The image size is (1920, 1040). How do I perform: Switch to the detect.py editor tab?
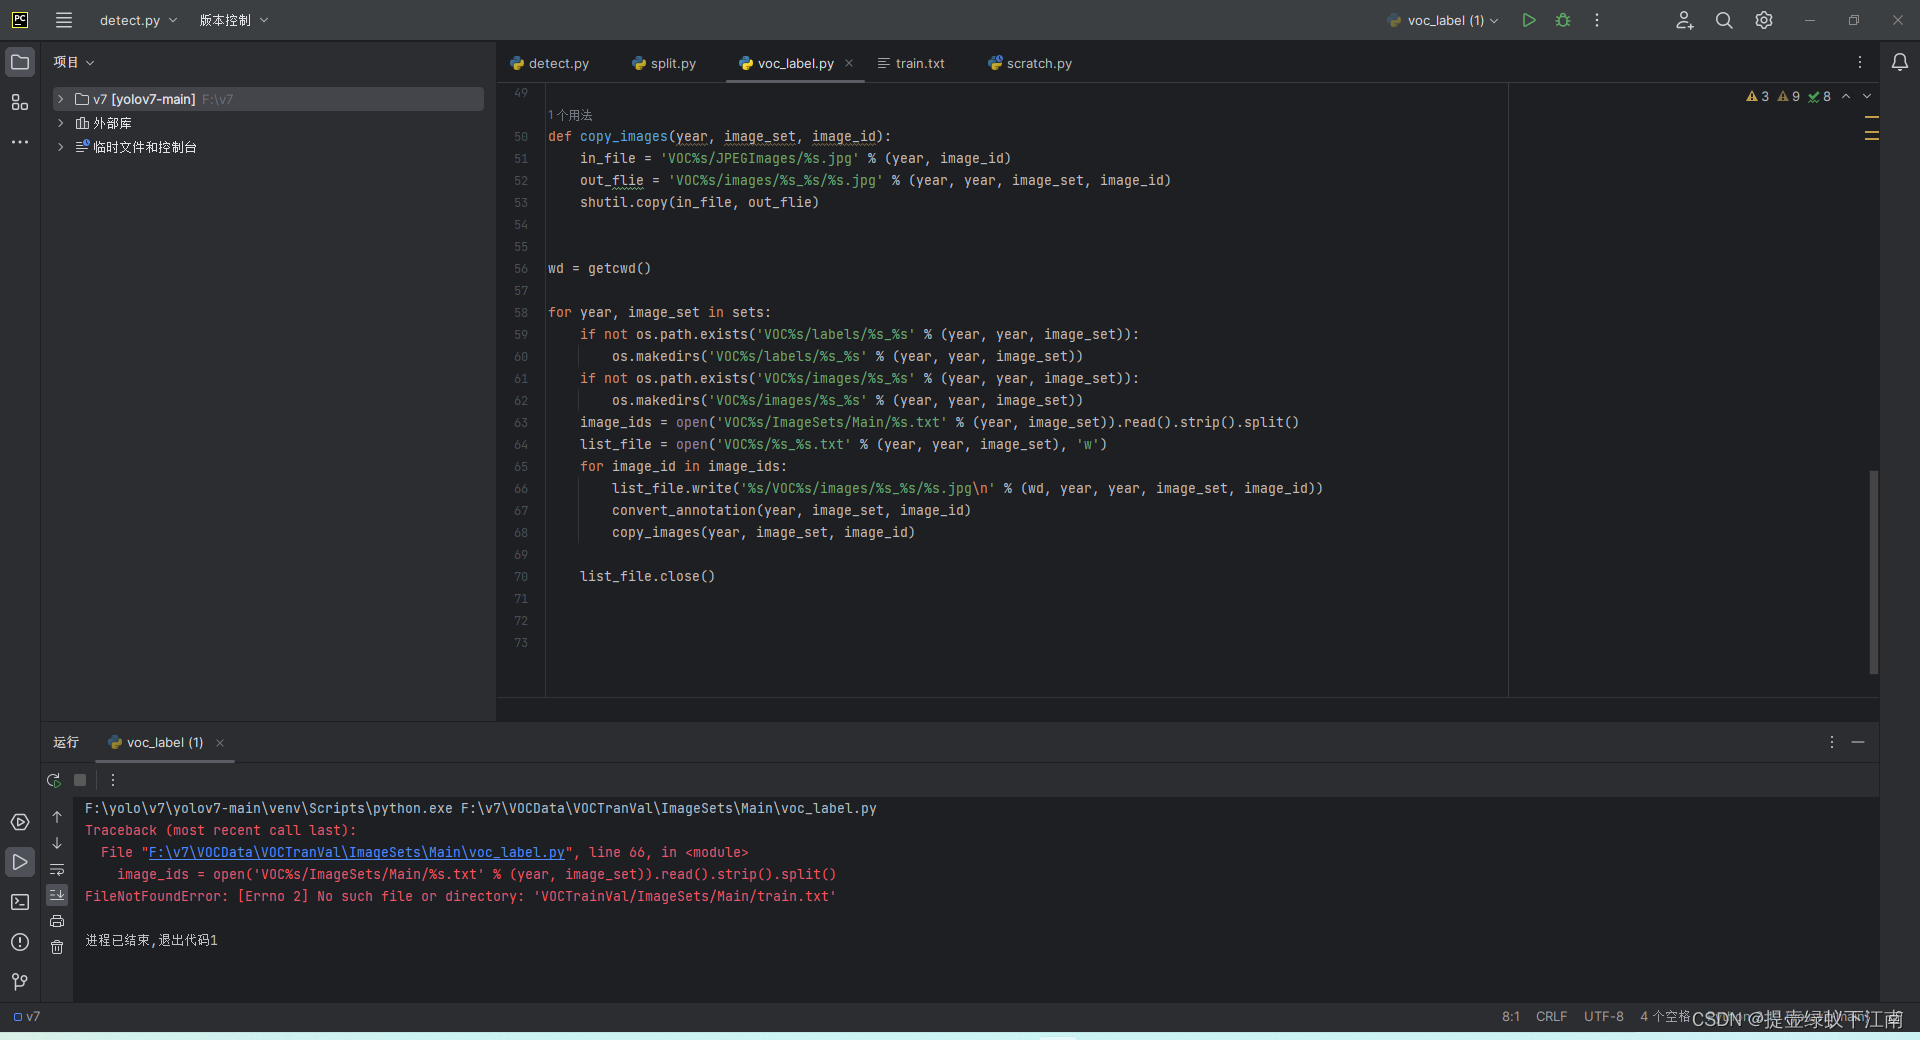(x=557, y=62)
